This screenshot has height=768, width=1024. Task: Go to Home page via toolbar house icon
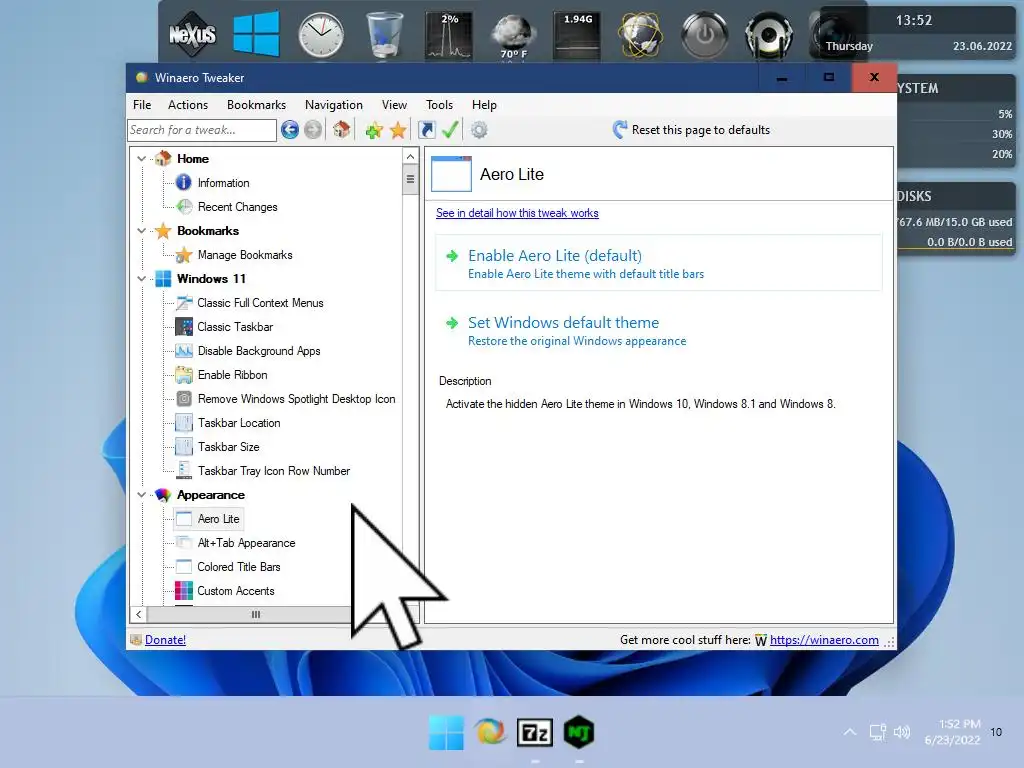point(342,130)
